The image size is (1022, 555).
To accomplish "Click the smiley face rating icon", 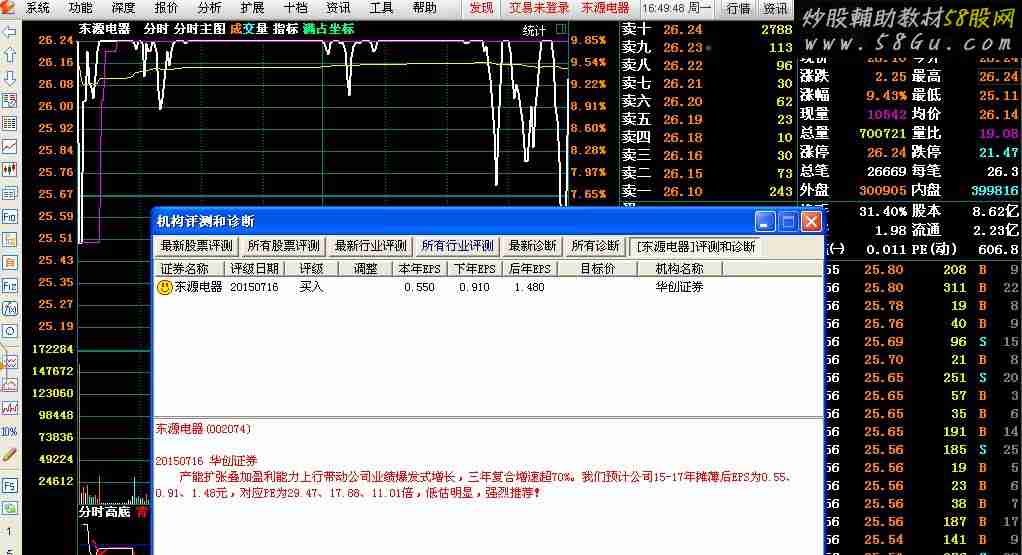I will pos(164,287).
